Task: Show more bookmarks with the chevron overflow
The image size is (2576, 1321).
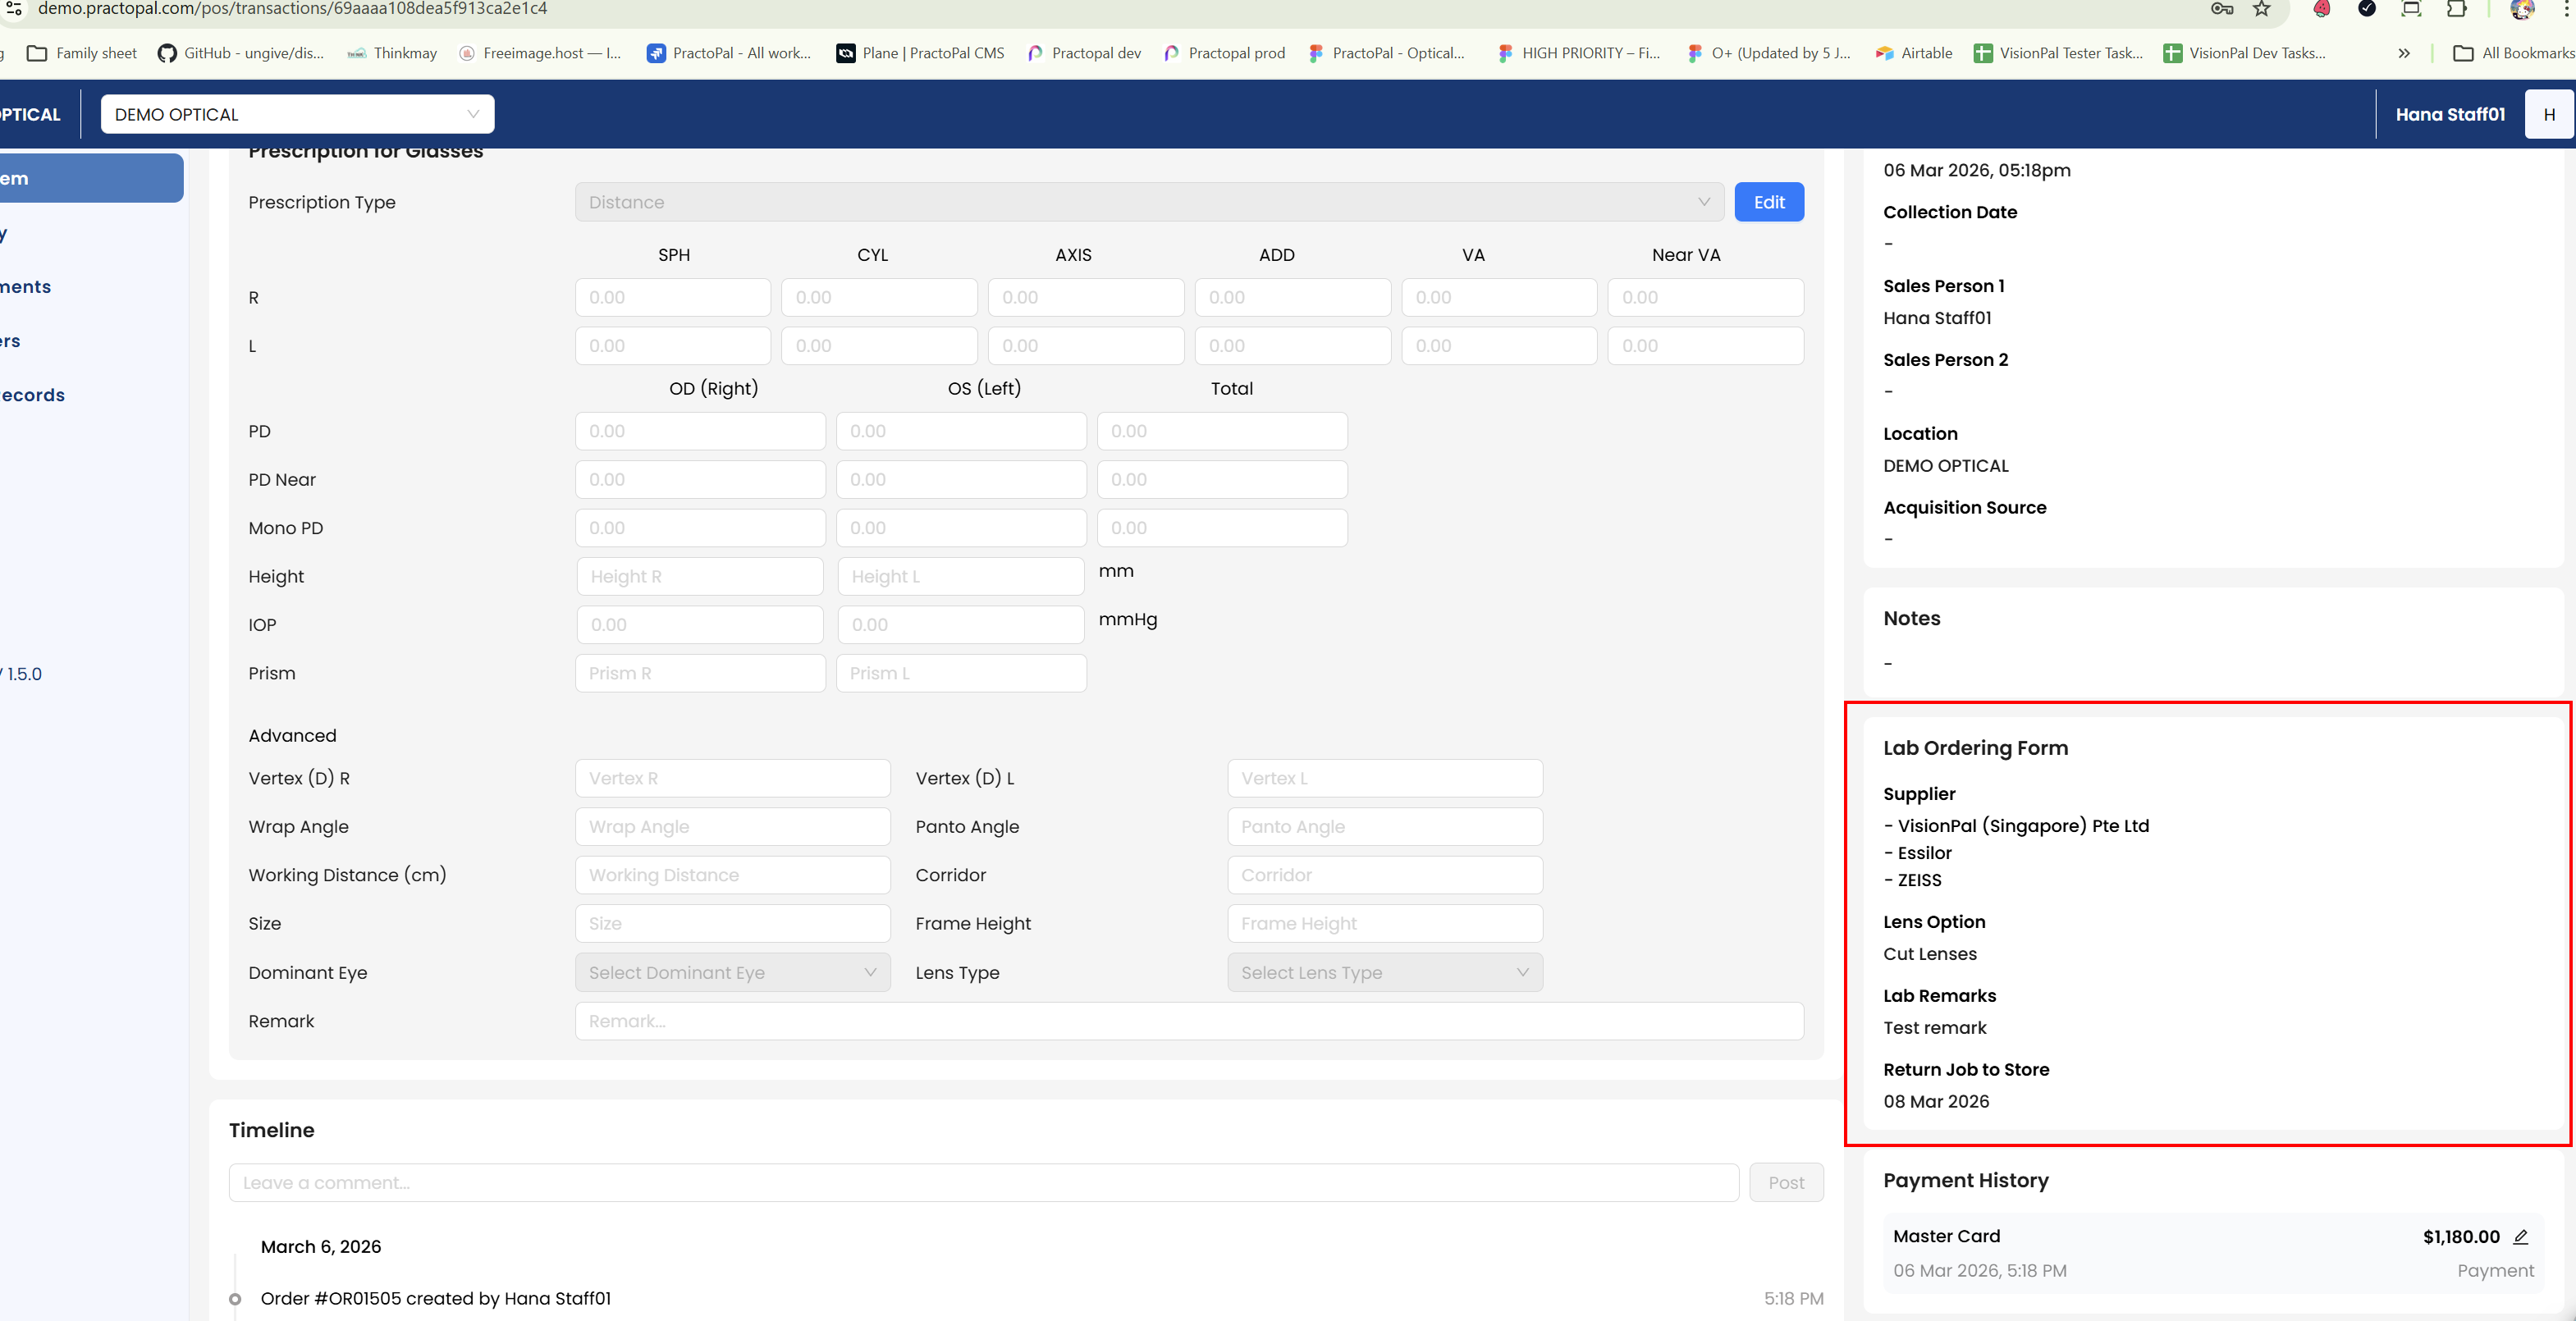Action: coord(2403,53)
